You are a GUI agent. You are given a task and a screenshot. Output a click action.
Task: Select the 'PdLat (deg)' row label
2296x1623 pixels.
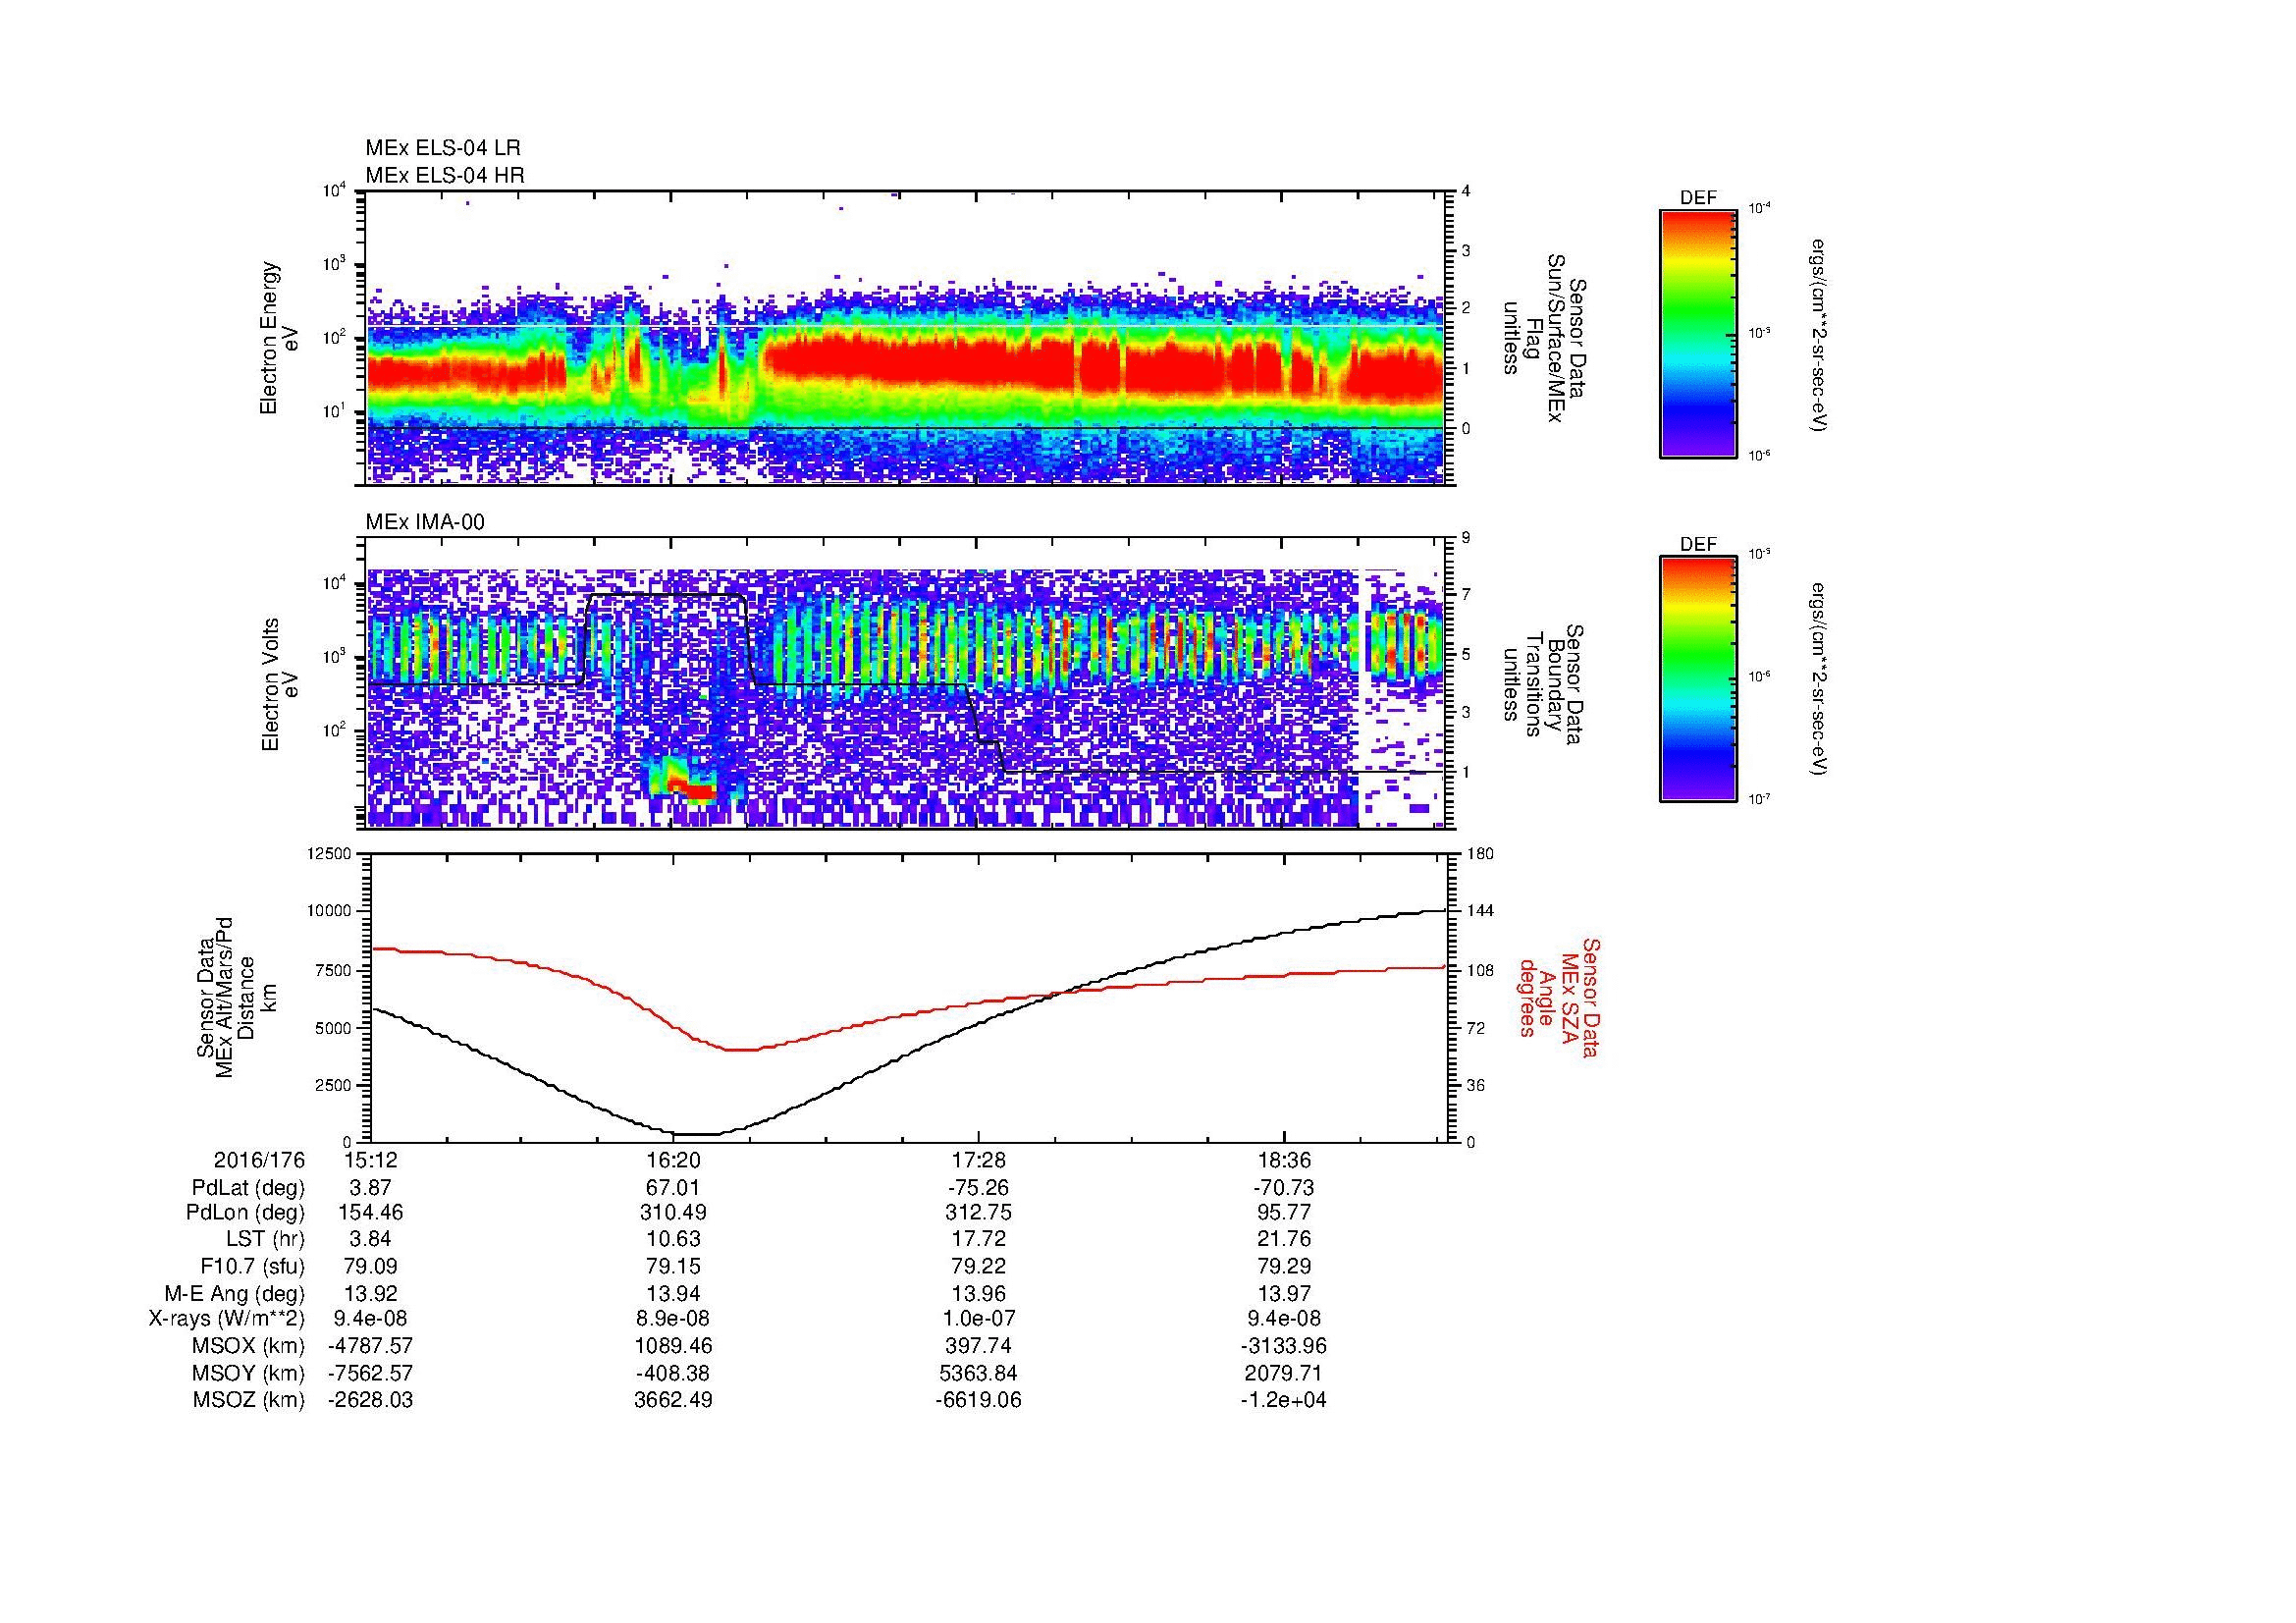(248, 1188)
